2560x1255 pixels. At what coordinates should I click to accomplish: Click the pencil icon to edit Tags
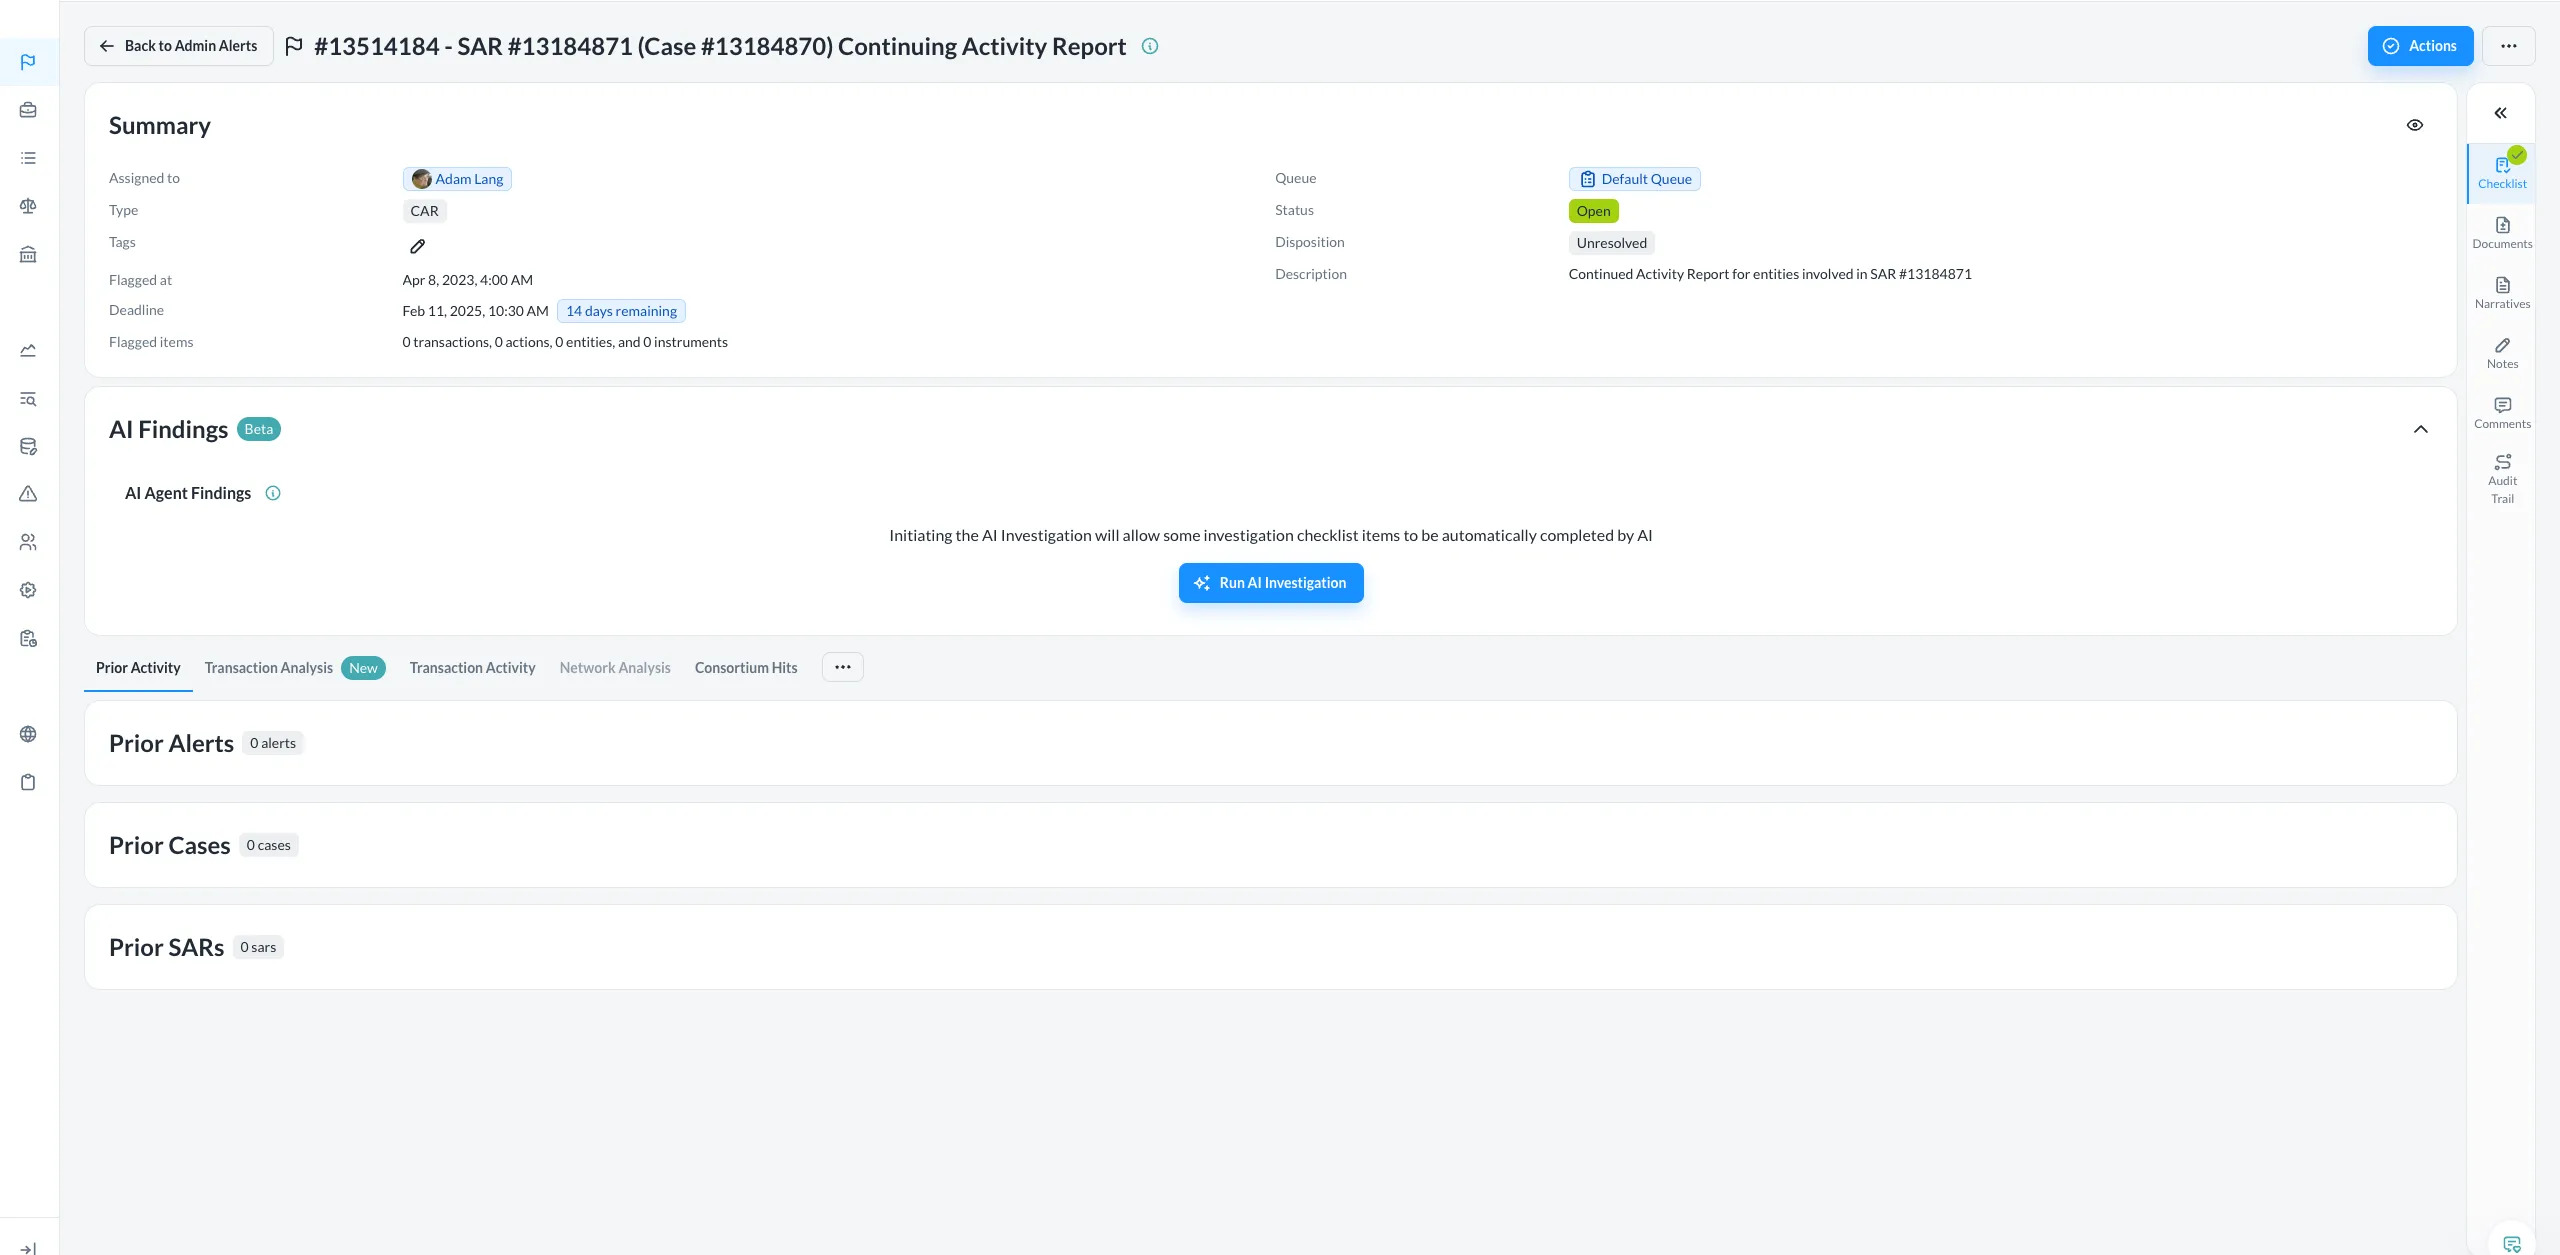[417, 246]
